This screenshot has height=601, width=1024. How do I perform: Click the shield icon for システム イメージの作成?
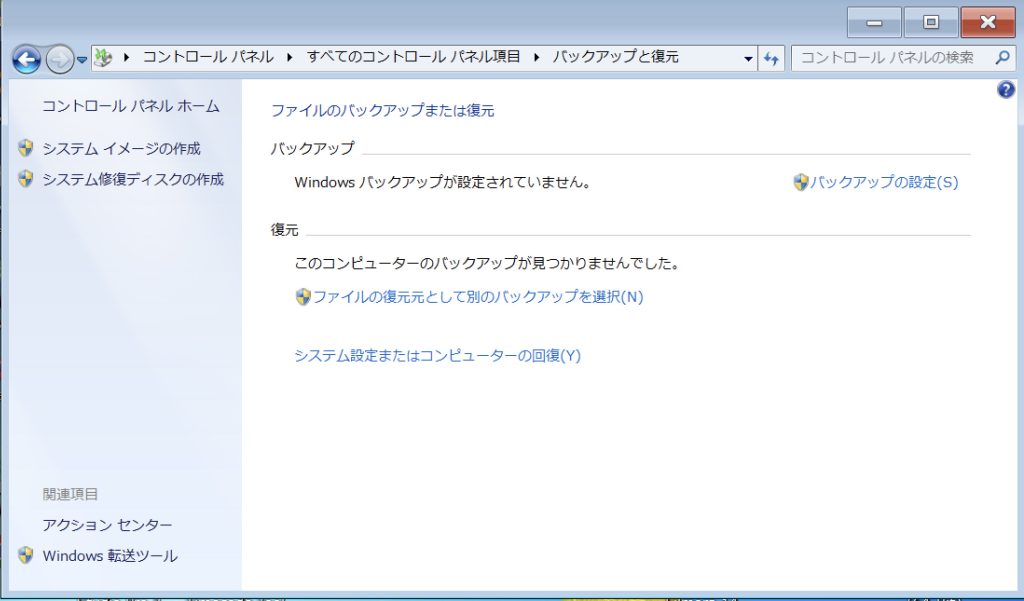[26, 149]
